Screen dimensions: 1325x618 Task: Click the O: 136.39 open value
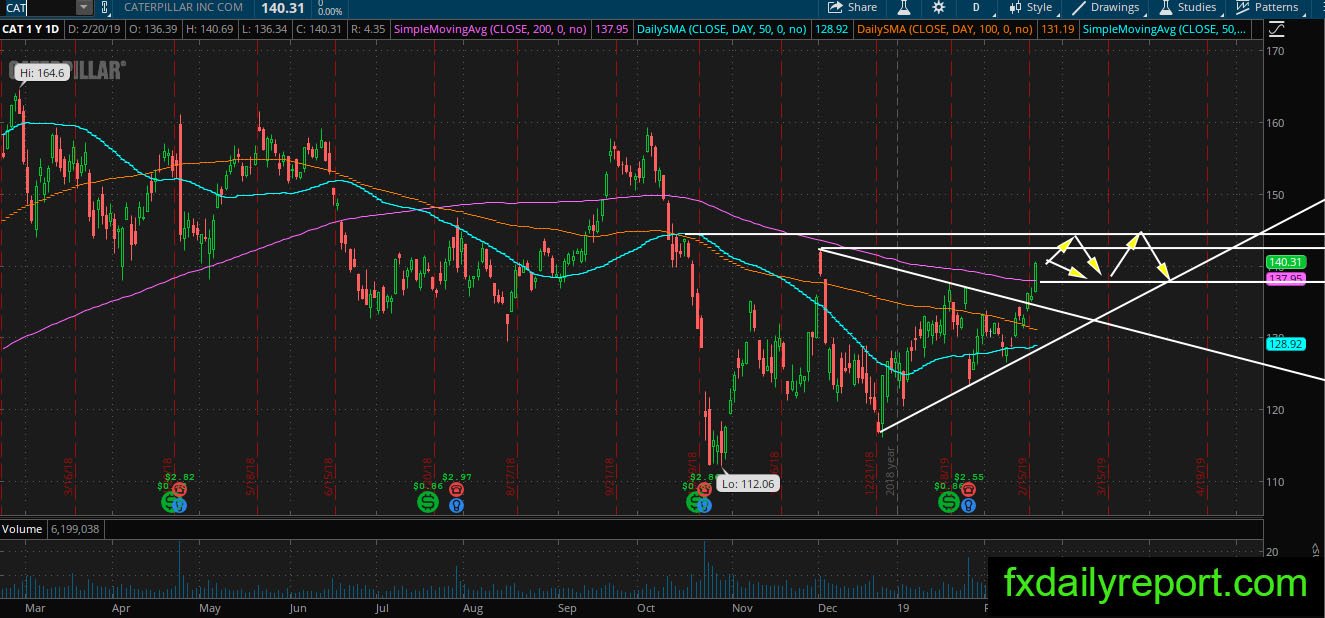point(155,30)
